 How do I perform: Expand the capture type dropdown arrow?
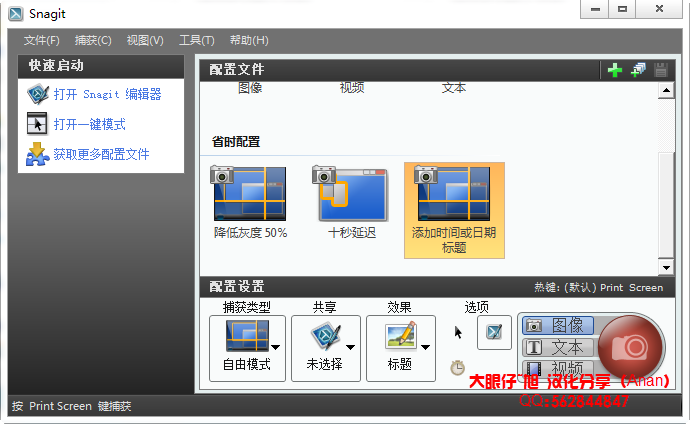point(276,347)
